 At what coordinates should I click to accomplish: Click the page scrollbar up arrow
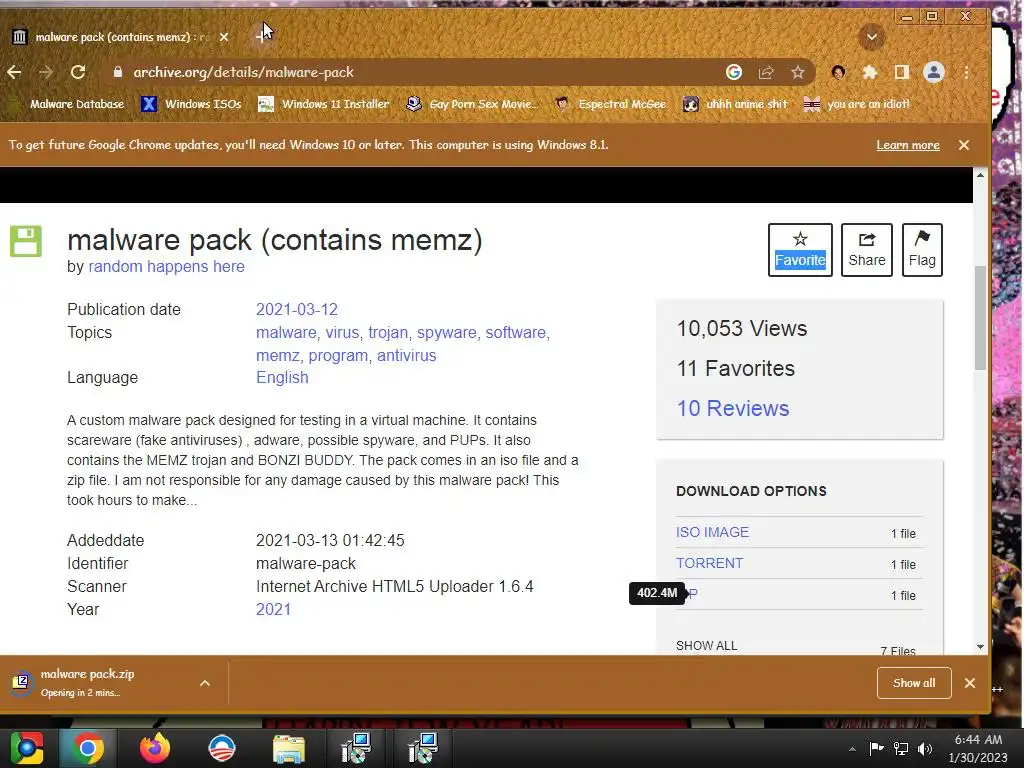click(x=980, y=175)
